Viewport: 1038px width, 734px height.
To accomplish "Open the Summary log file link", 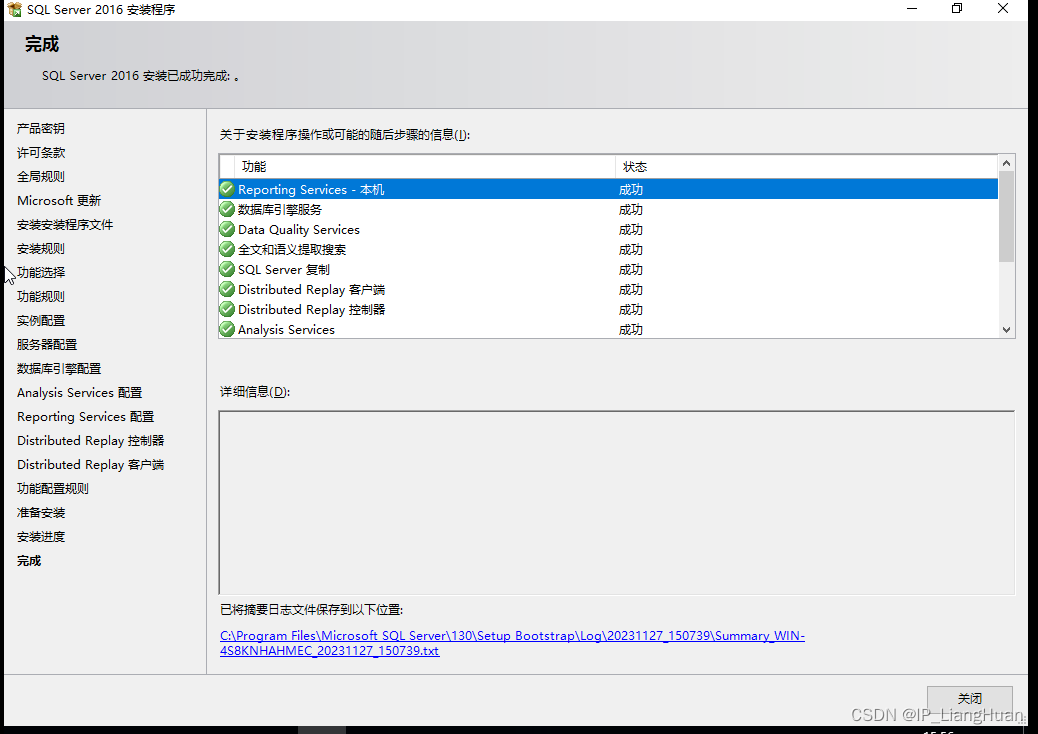I will click(512, 643).
